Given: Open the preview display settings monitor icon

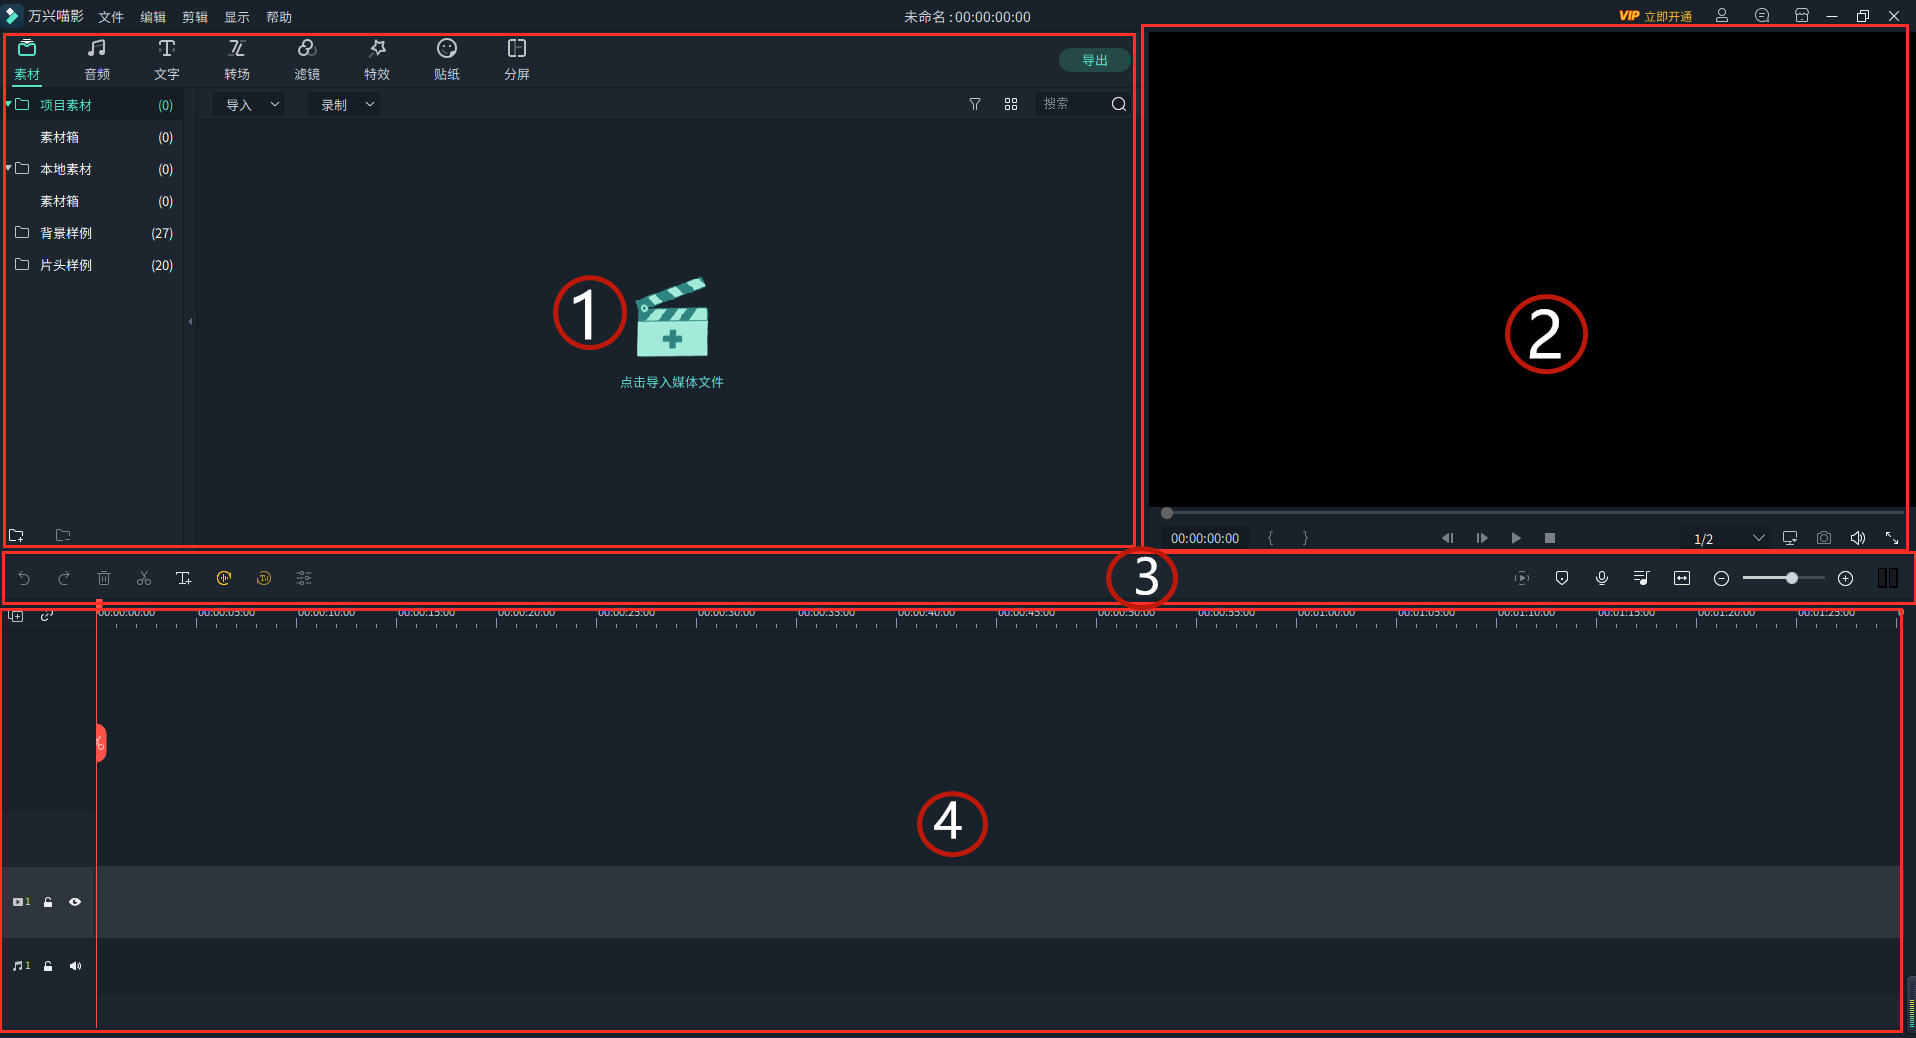Looking at the screenshot, I should [x=1790, y=538].
